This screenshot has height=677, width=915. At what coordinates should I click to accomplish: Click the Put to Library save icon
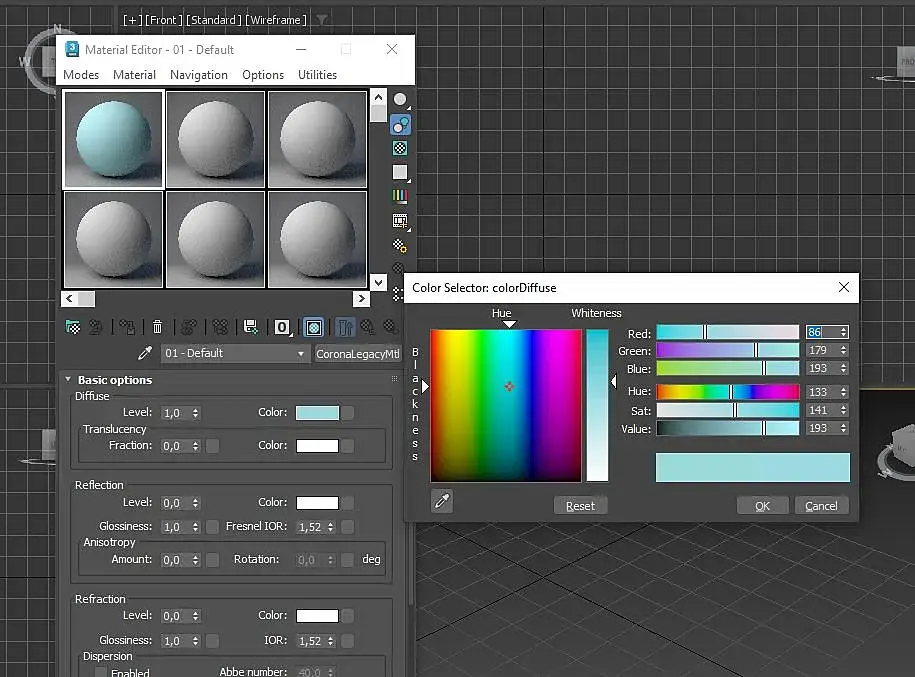click(x=250, y=327)
